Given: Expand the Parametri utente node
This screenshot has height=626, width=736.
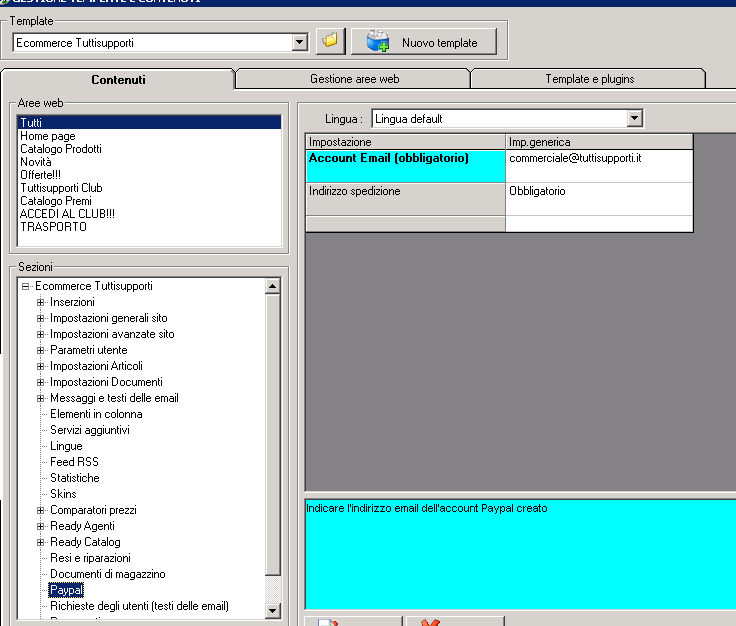Looking at the screenshot, I should (x=40, y=350).
